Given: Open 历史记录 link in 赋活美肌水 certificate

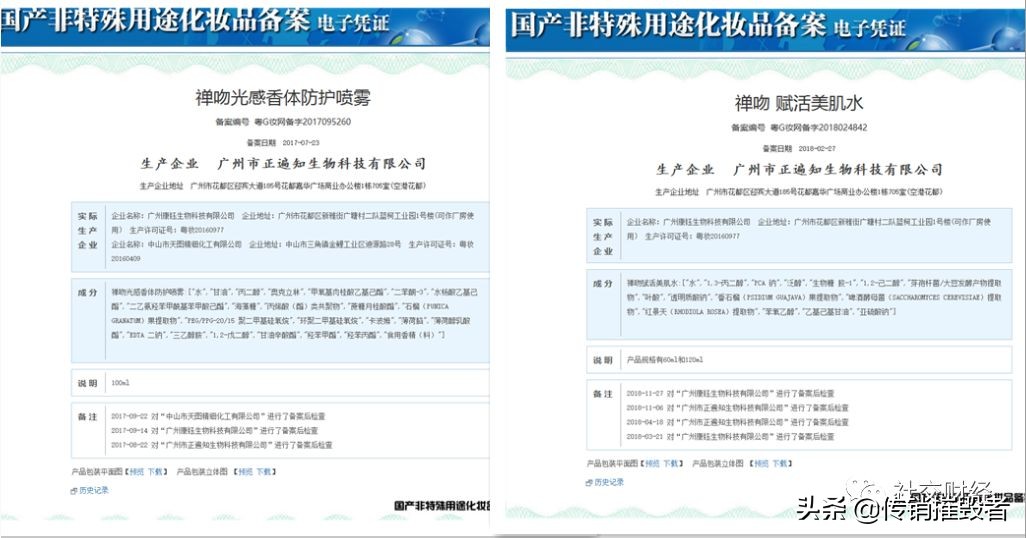Looking at the screenshot, I should click(x=609, y=482).
